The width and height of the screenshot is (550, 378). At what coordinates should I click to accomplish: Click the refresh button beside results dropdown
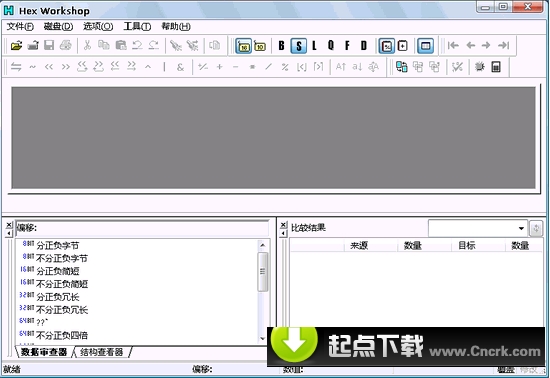pyautogui.click(x=536, y=229)
